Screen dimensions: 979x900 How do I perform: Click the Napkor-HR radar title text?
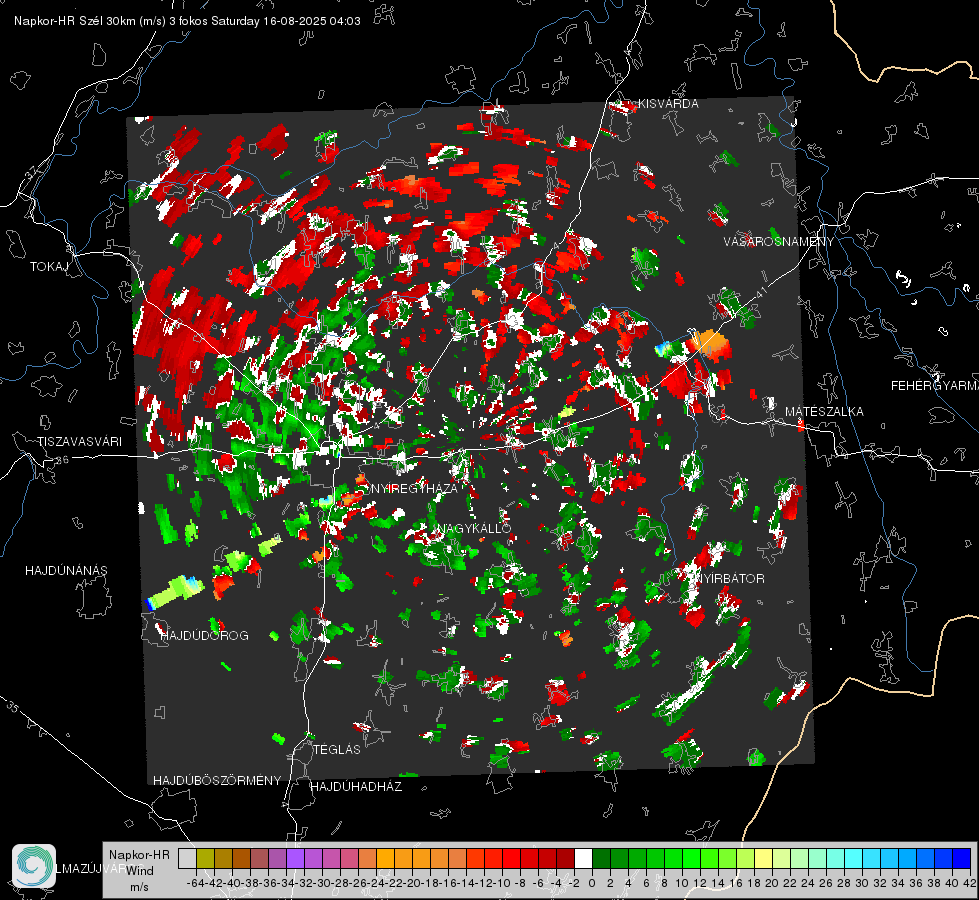[187, 21]
